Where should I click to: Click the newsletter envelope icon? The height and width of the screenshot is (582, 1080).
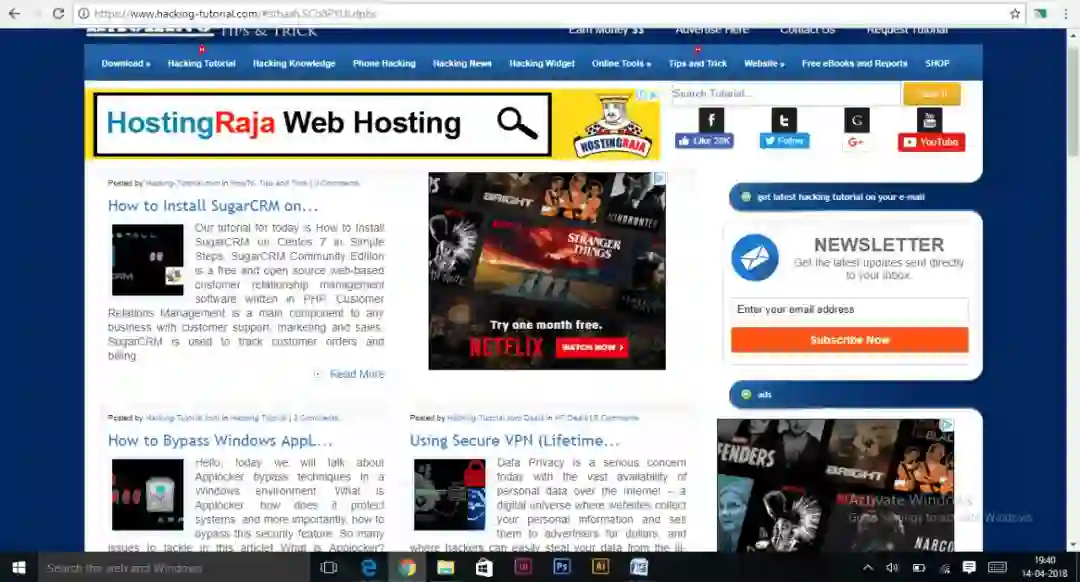coord(755,258)
